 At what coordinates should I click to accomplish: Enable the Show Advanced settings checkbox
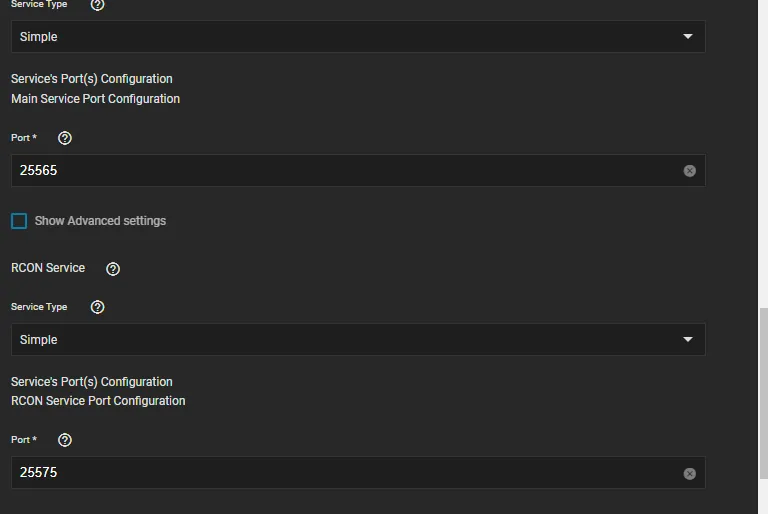pos(19,221)
